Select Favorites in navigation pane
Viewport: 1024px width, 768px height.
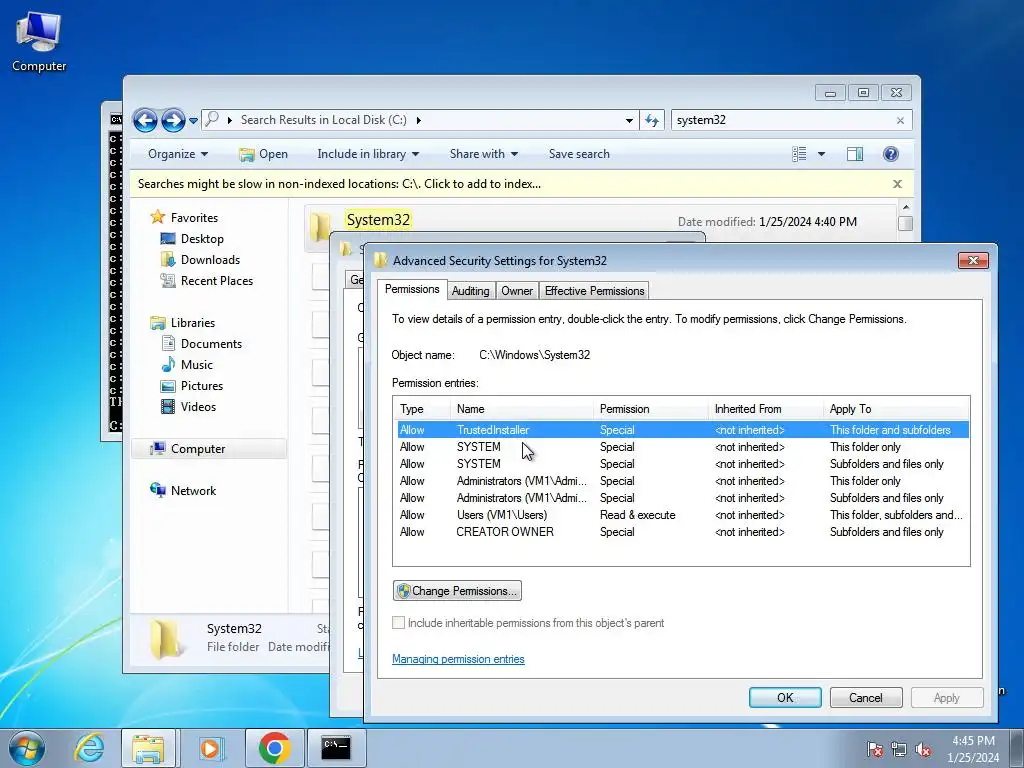194,218
